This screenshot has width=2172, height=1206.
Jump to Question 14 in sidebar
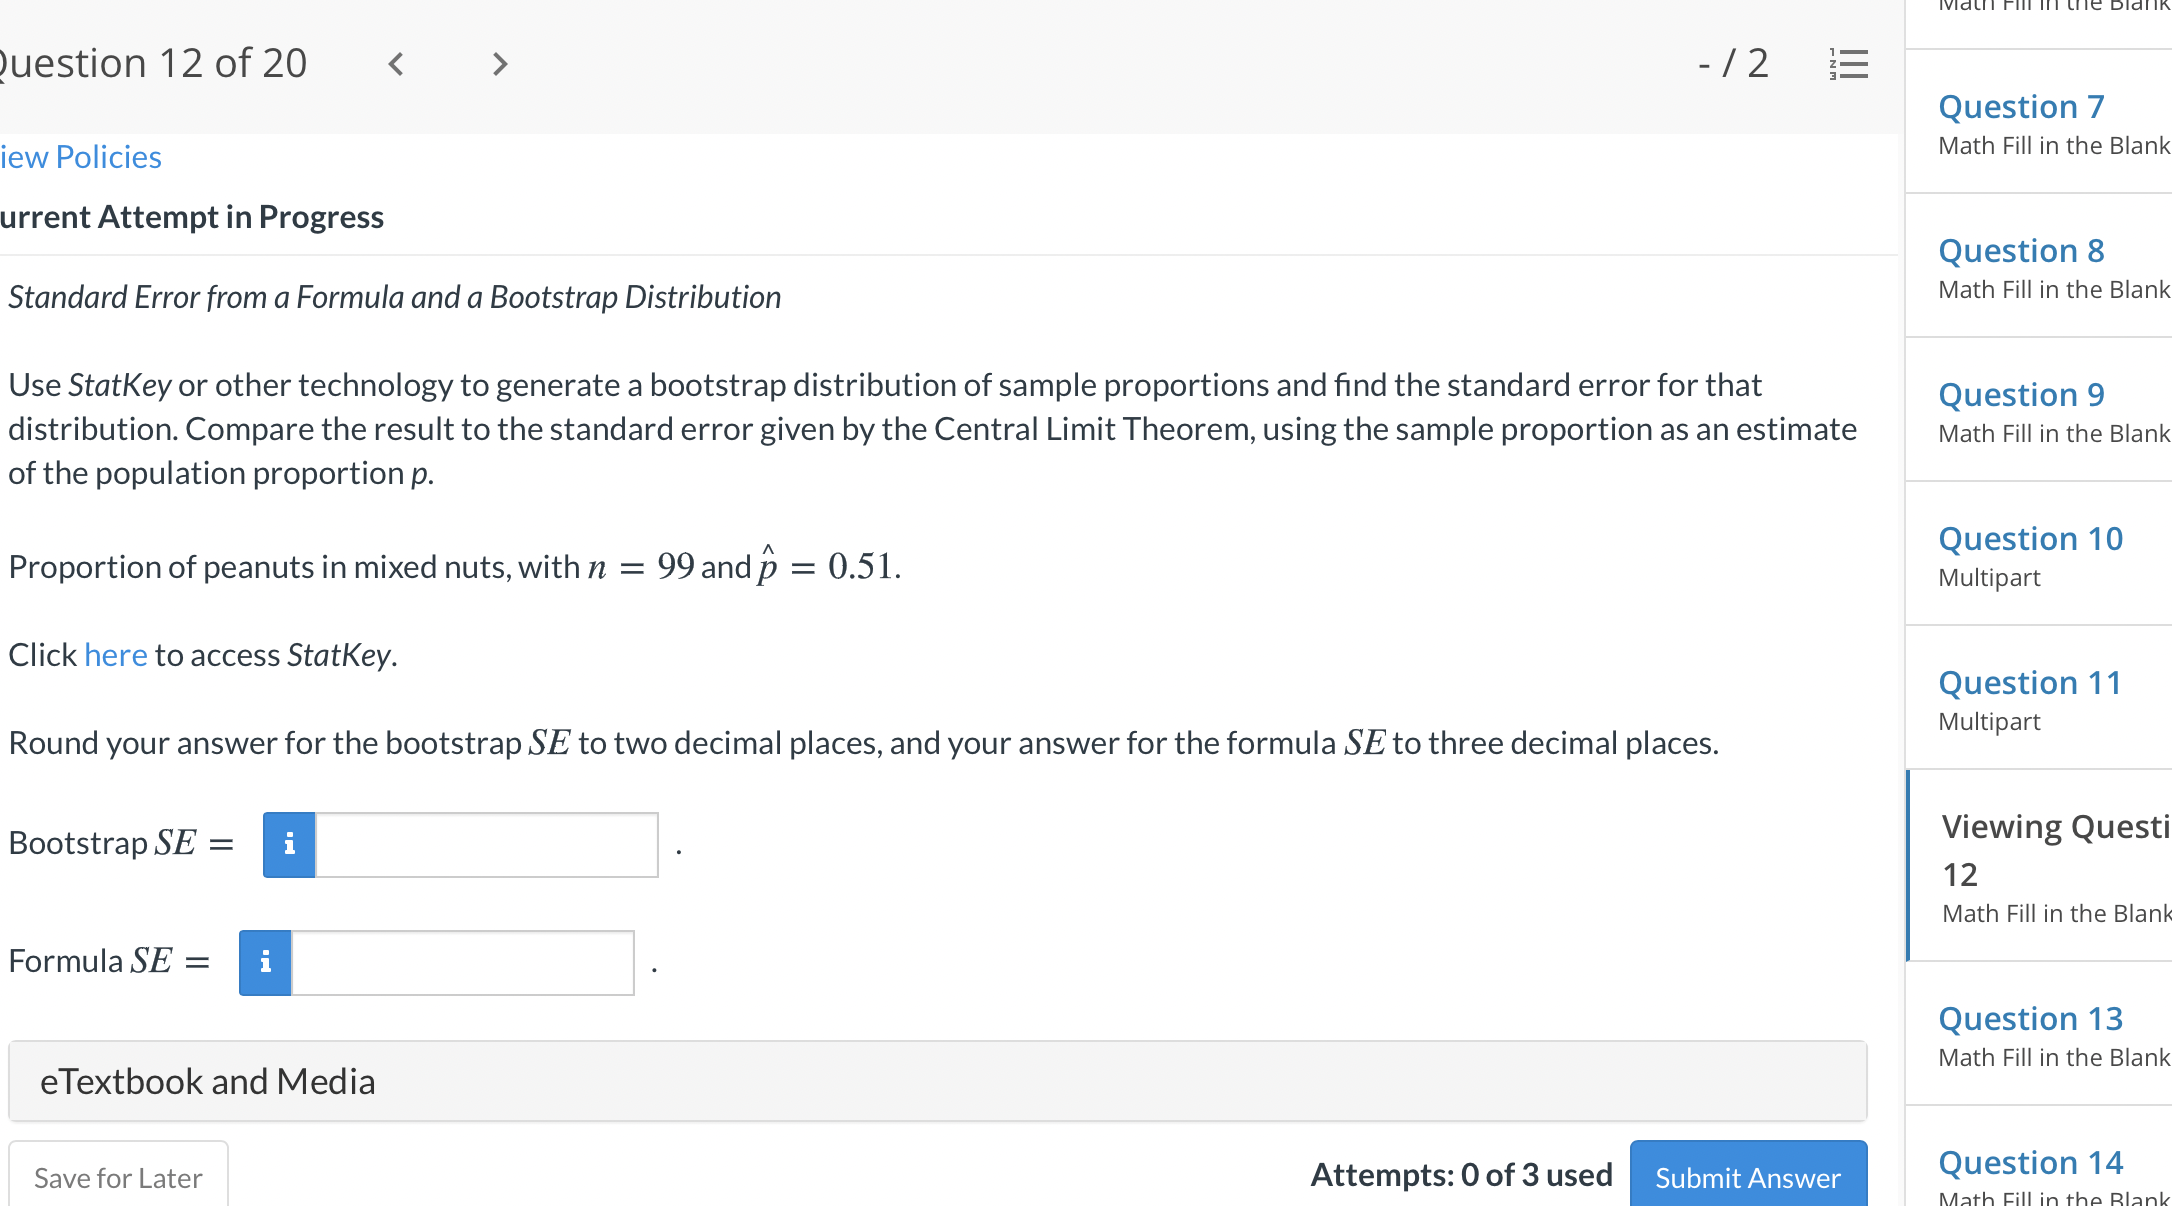click(2030, 1163)
